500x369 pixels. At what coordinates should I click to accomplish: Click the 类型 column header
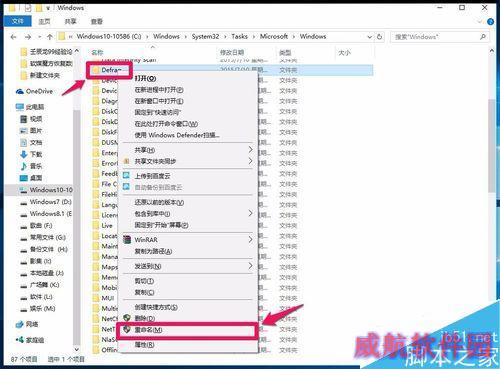(285, 52)
